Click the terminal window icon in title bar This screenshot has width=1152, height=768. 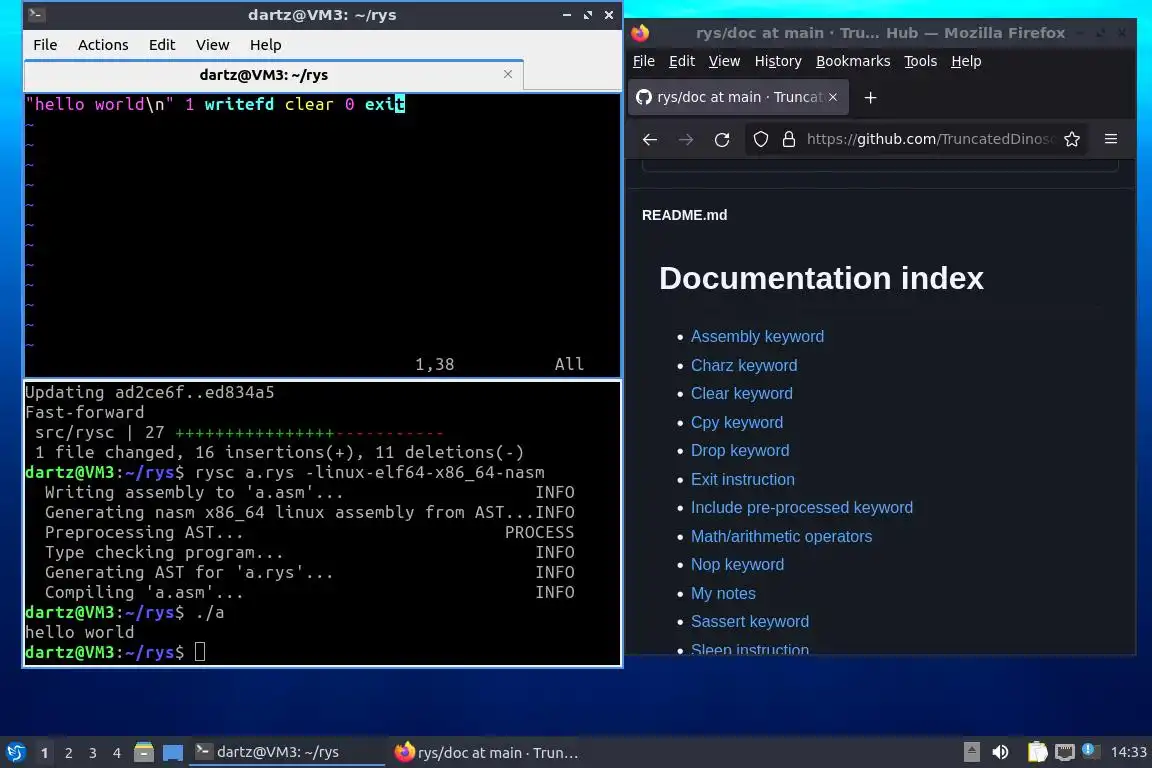tap(36, 14)
